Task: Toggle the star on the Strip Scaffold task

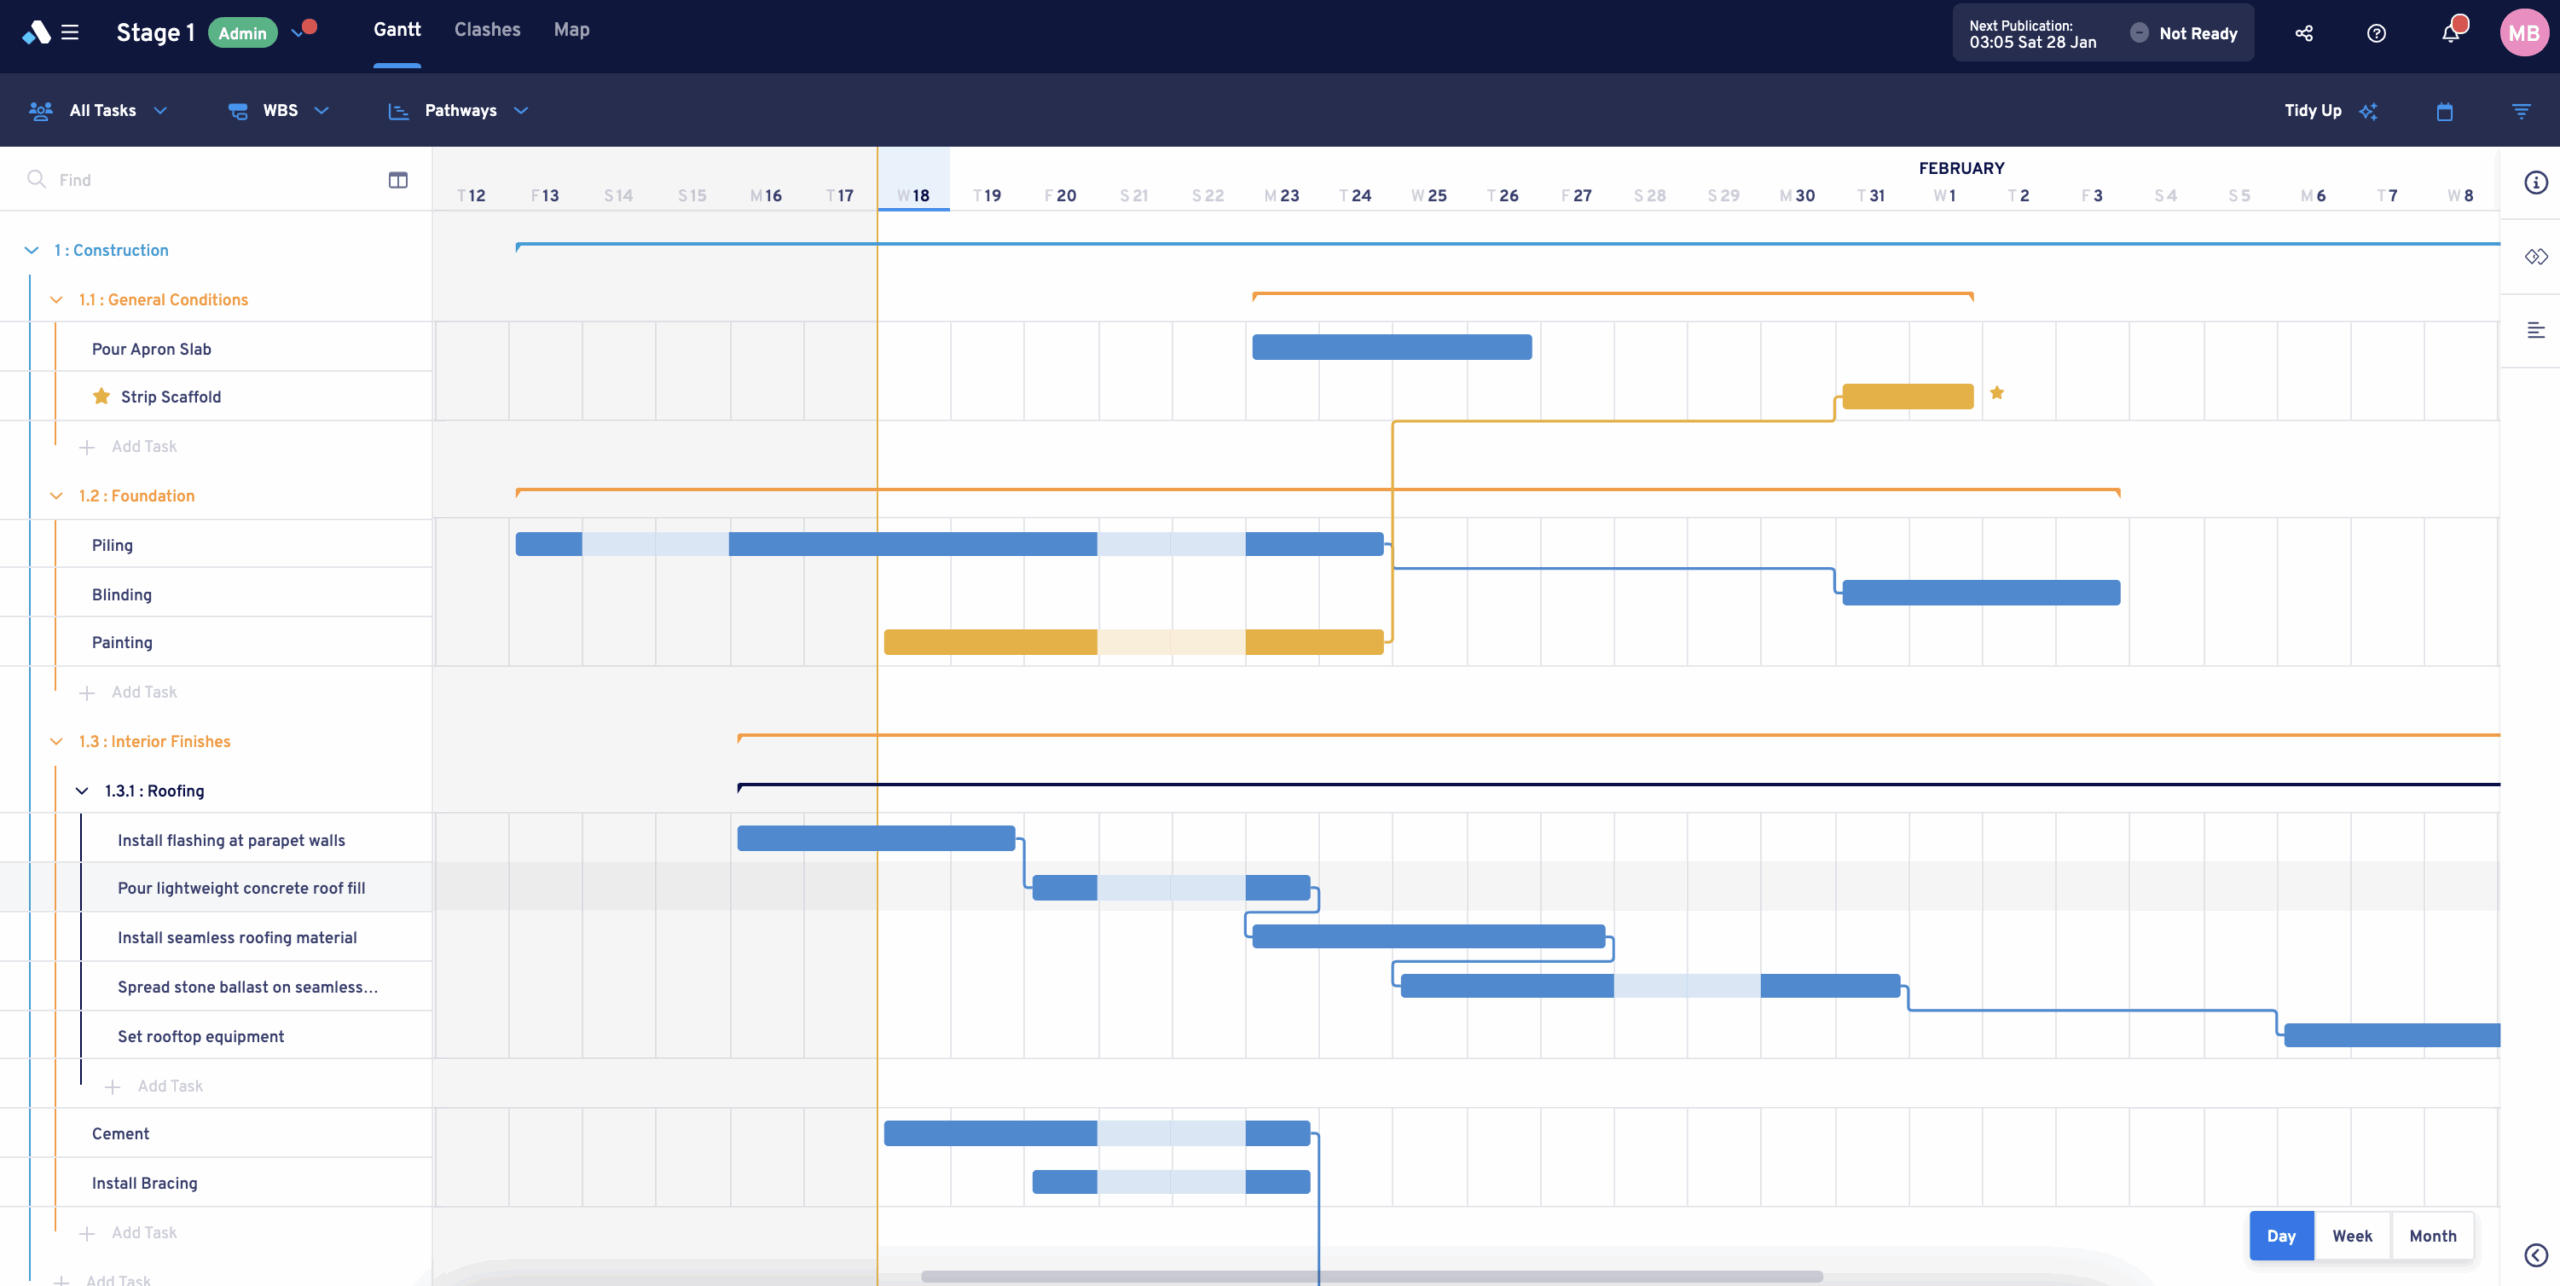Action: (x=100, y=396)
